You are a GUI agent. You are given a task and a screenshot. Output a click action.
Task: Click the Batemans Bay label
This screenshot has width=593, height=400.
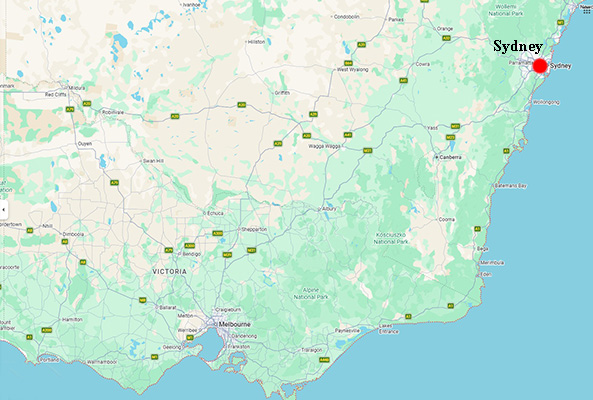(511, 186)
